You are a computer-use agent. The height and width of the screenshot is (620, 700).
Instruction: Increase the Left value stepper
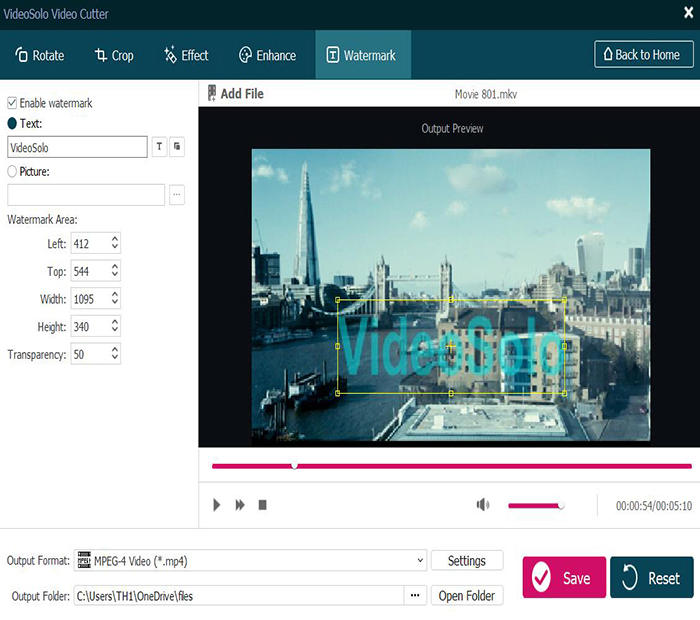(x=115, y=239)
